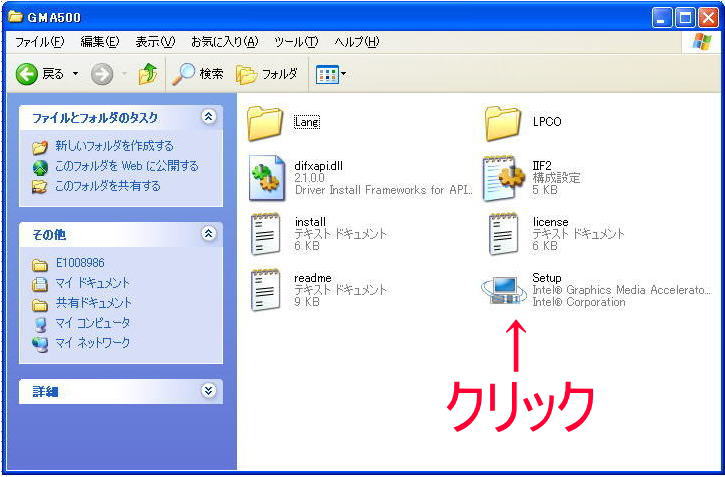Click the license file name text
Viewport: 725px width, 477px height.
pos(550,222)
